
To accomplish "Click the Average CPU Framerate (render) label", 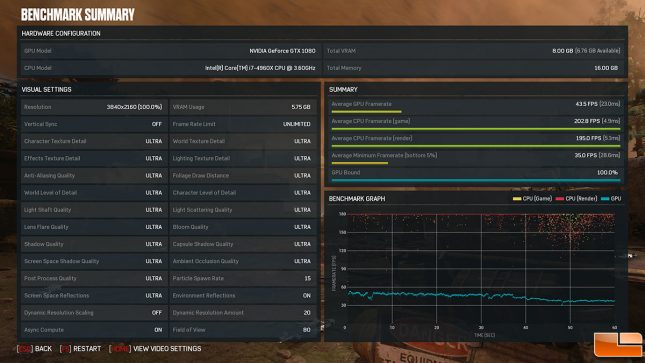I will (372, 138).
